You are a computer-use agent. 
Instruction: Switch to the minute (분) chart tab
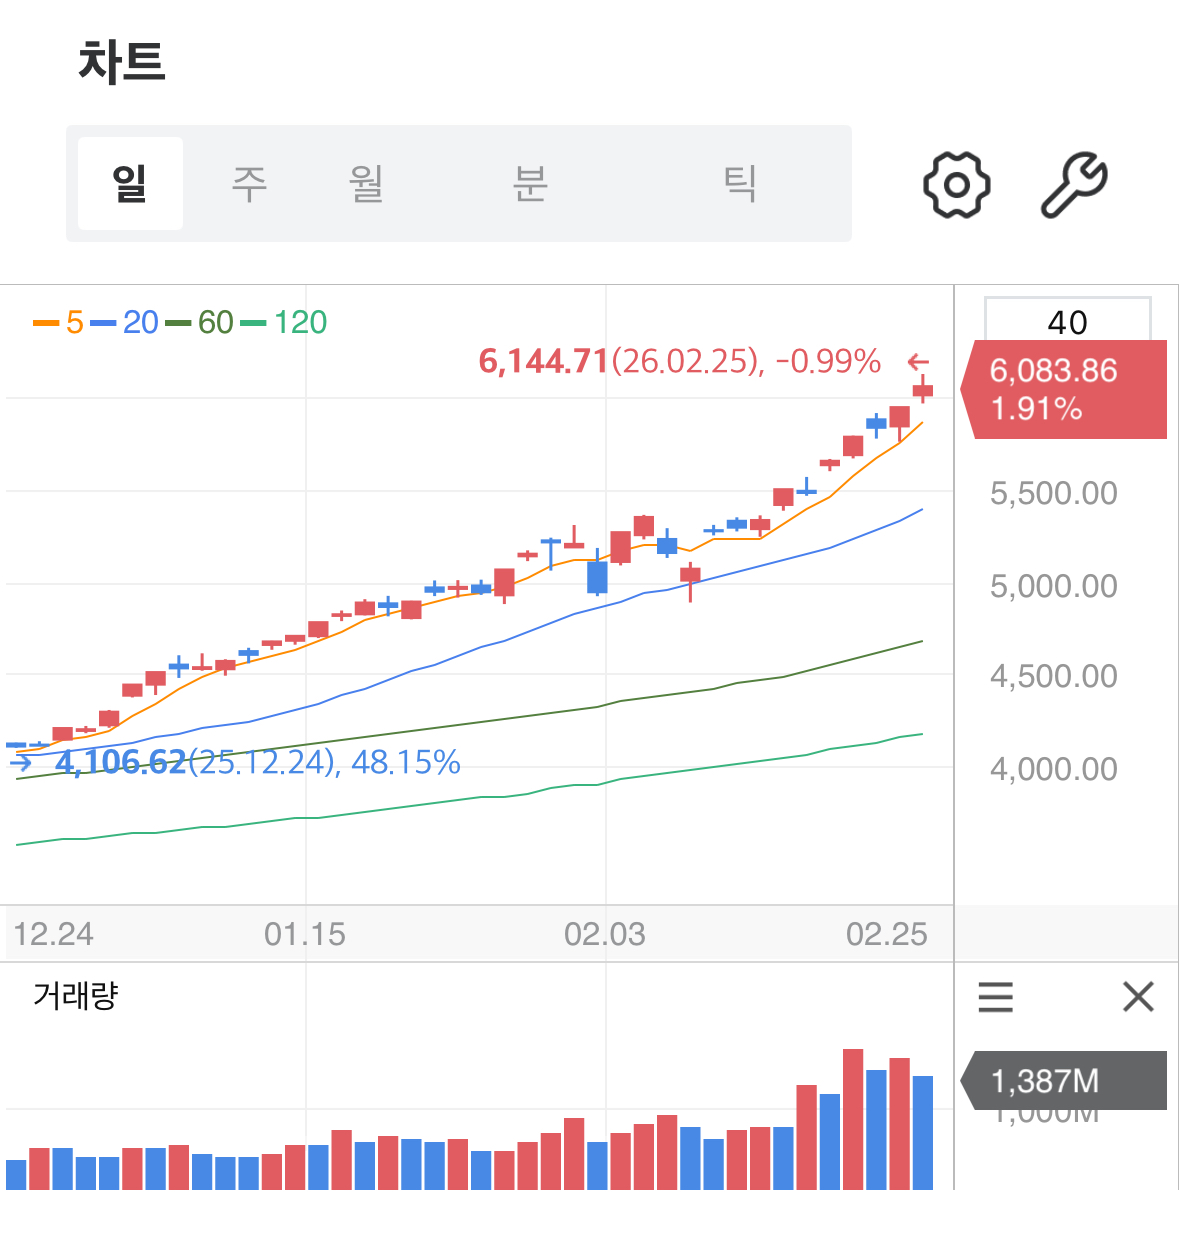click(x=530, y=184)
